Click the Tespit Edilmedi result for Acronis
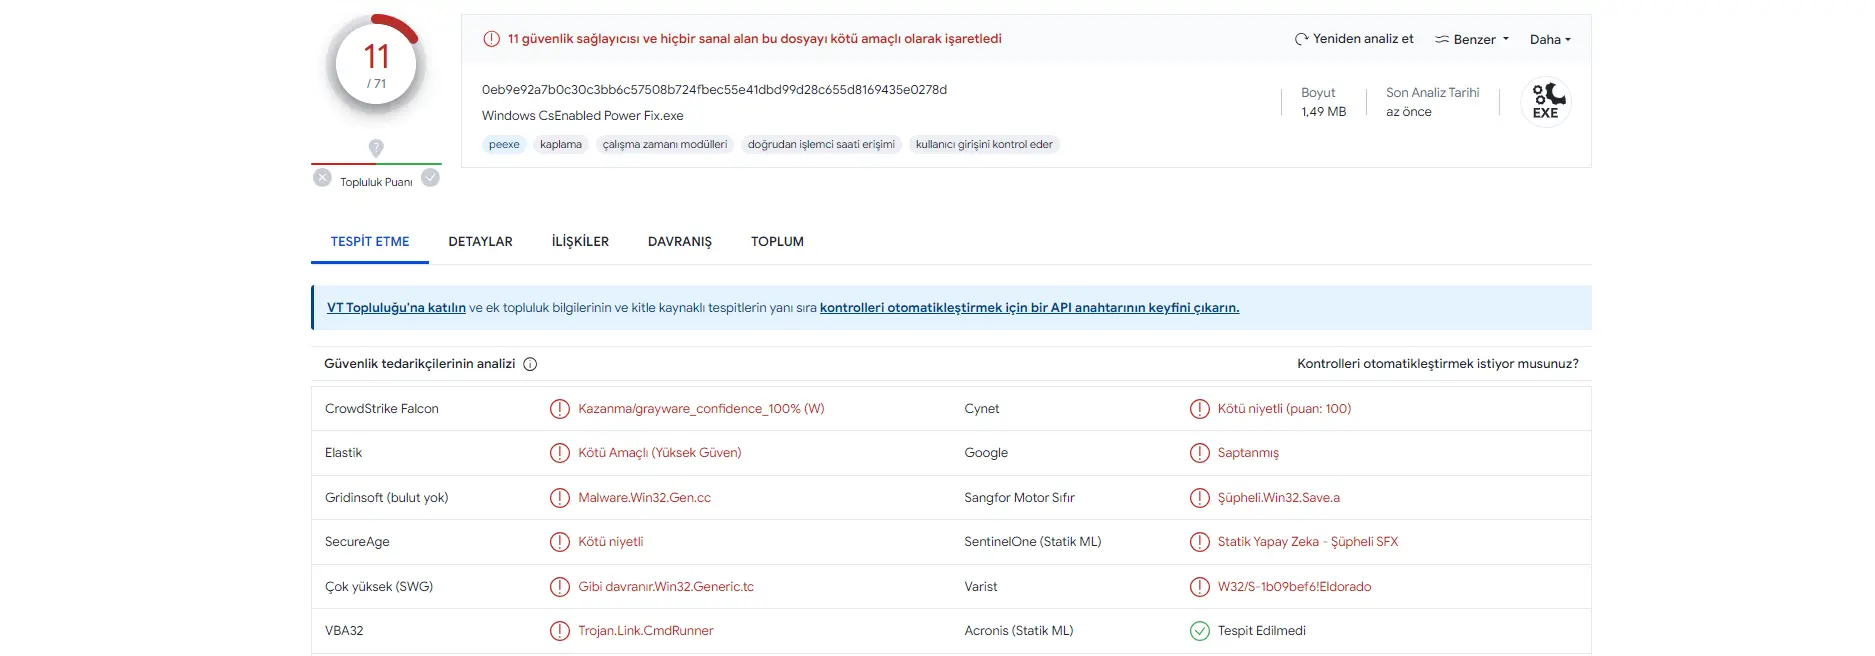1875x656 pixels. [1261, 631]
